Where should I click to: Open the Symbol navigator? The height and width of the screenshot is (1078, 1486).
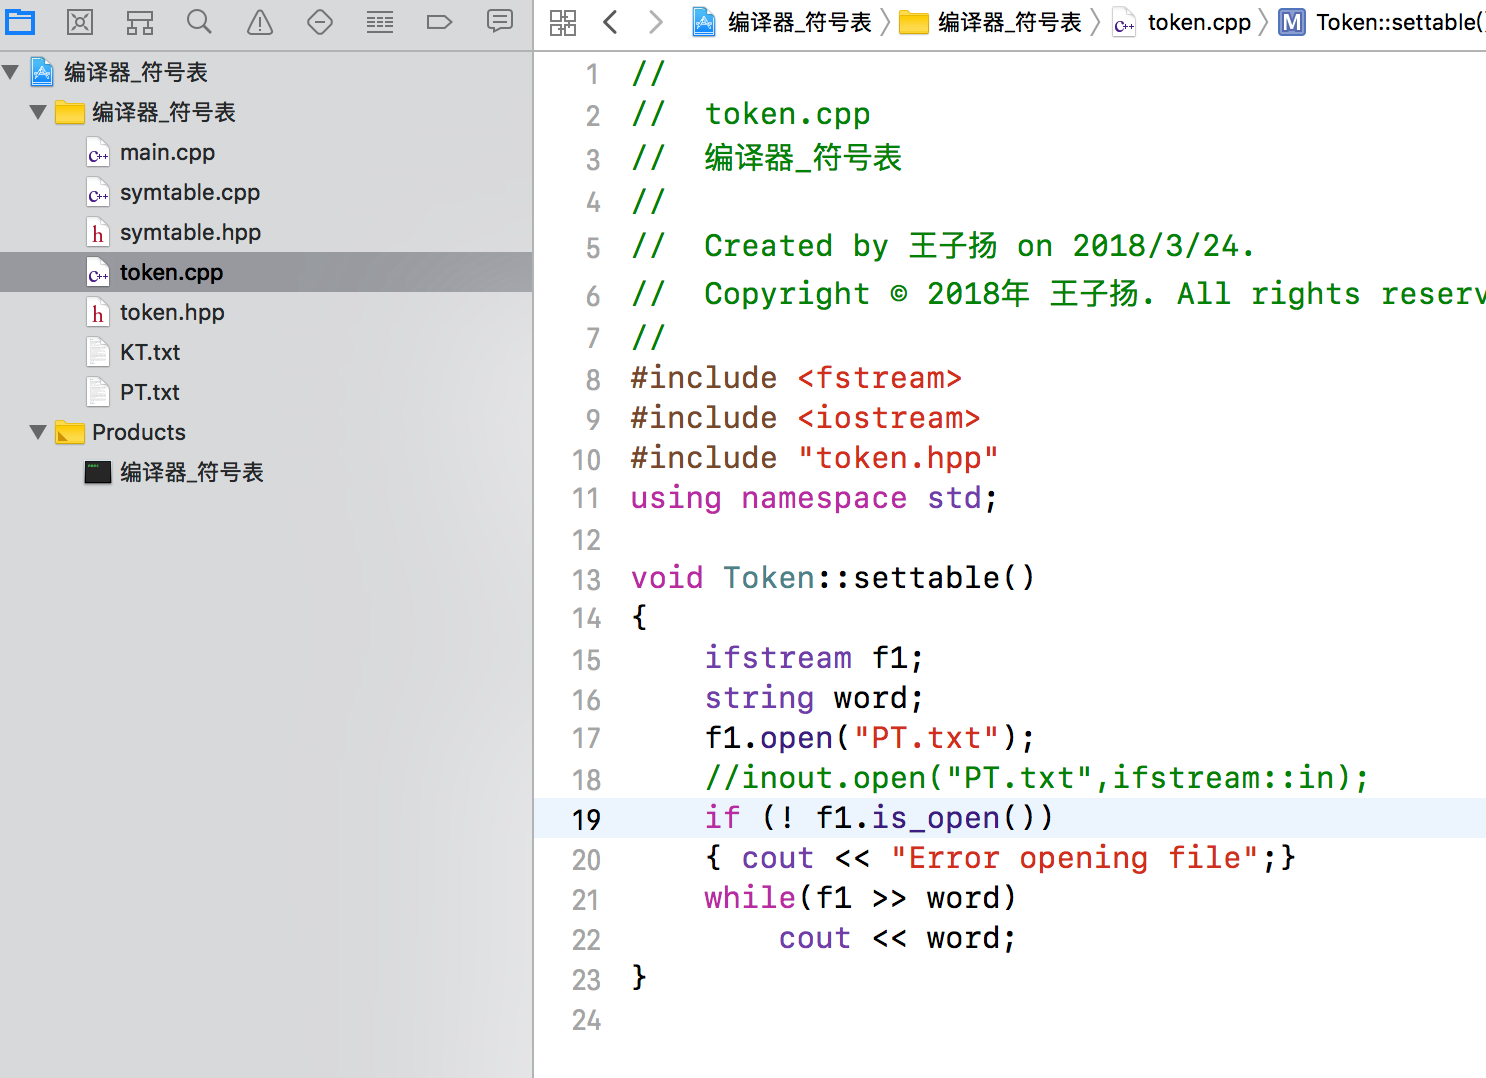[x=140, y=21]
